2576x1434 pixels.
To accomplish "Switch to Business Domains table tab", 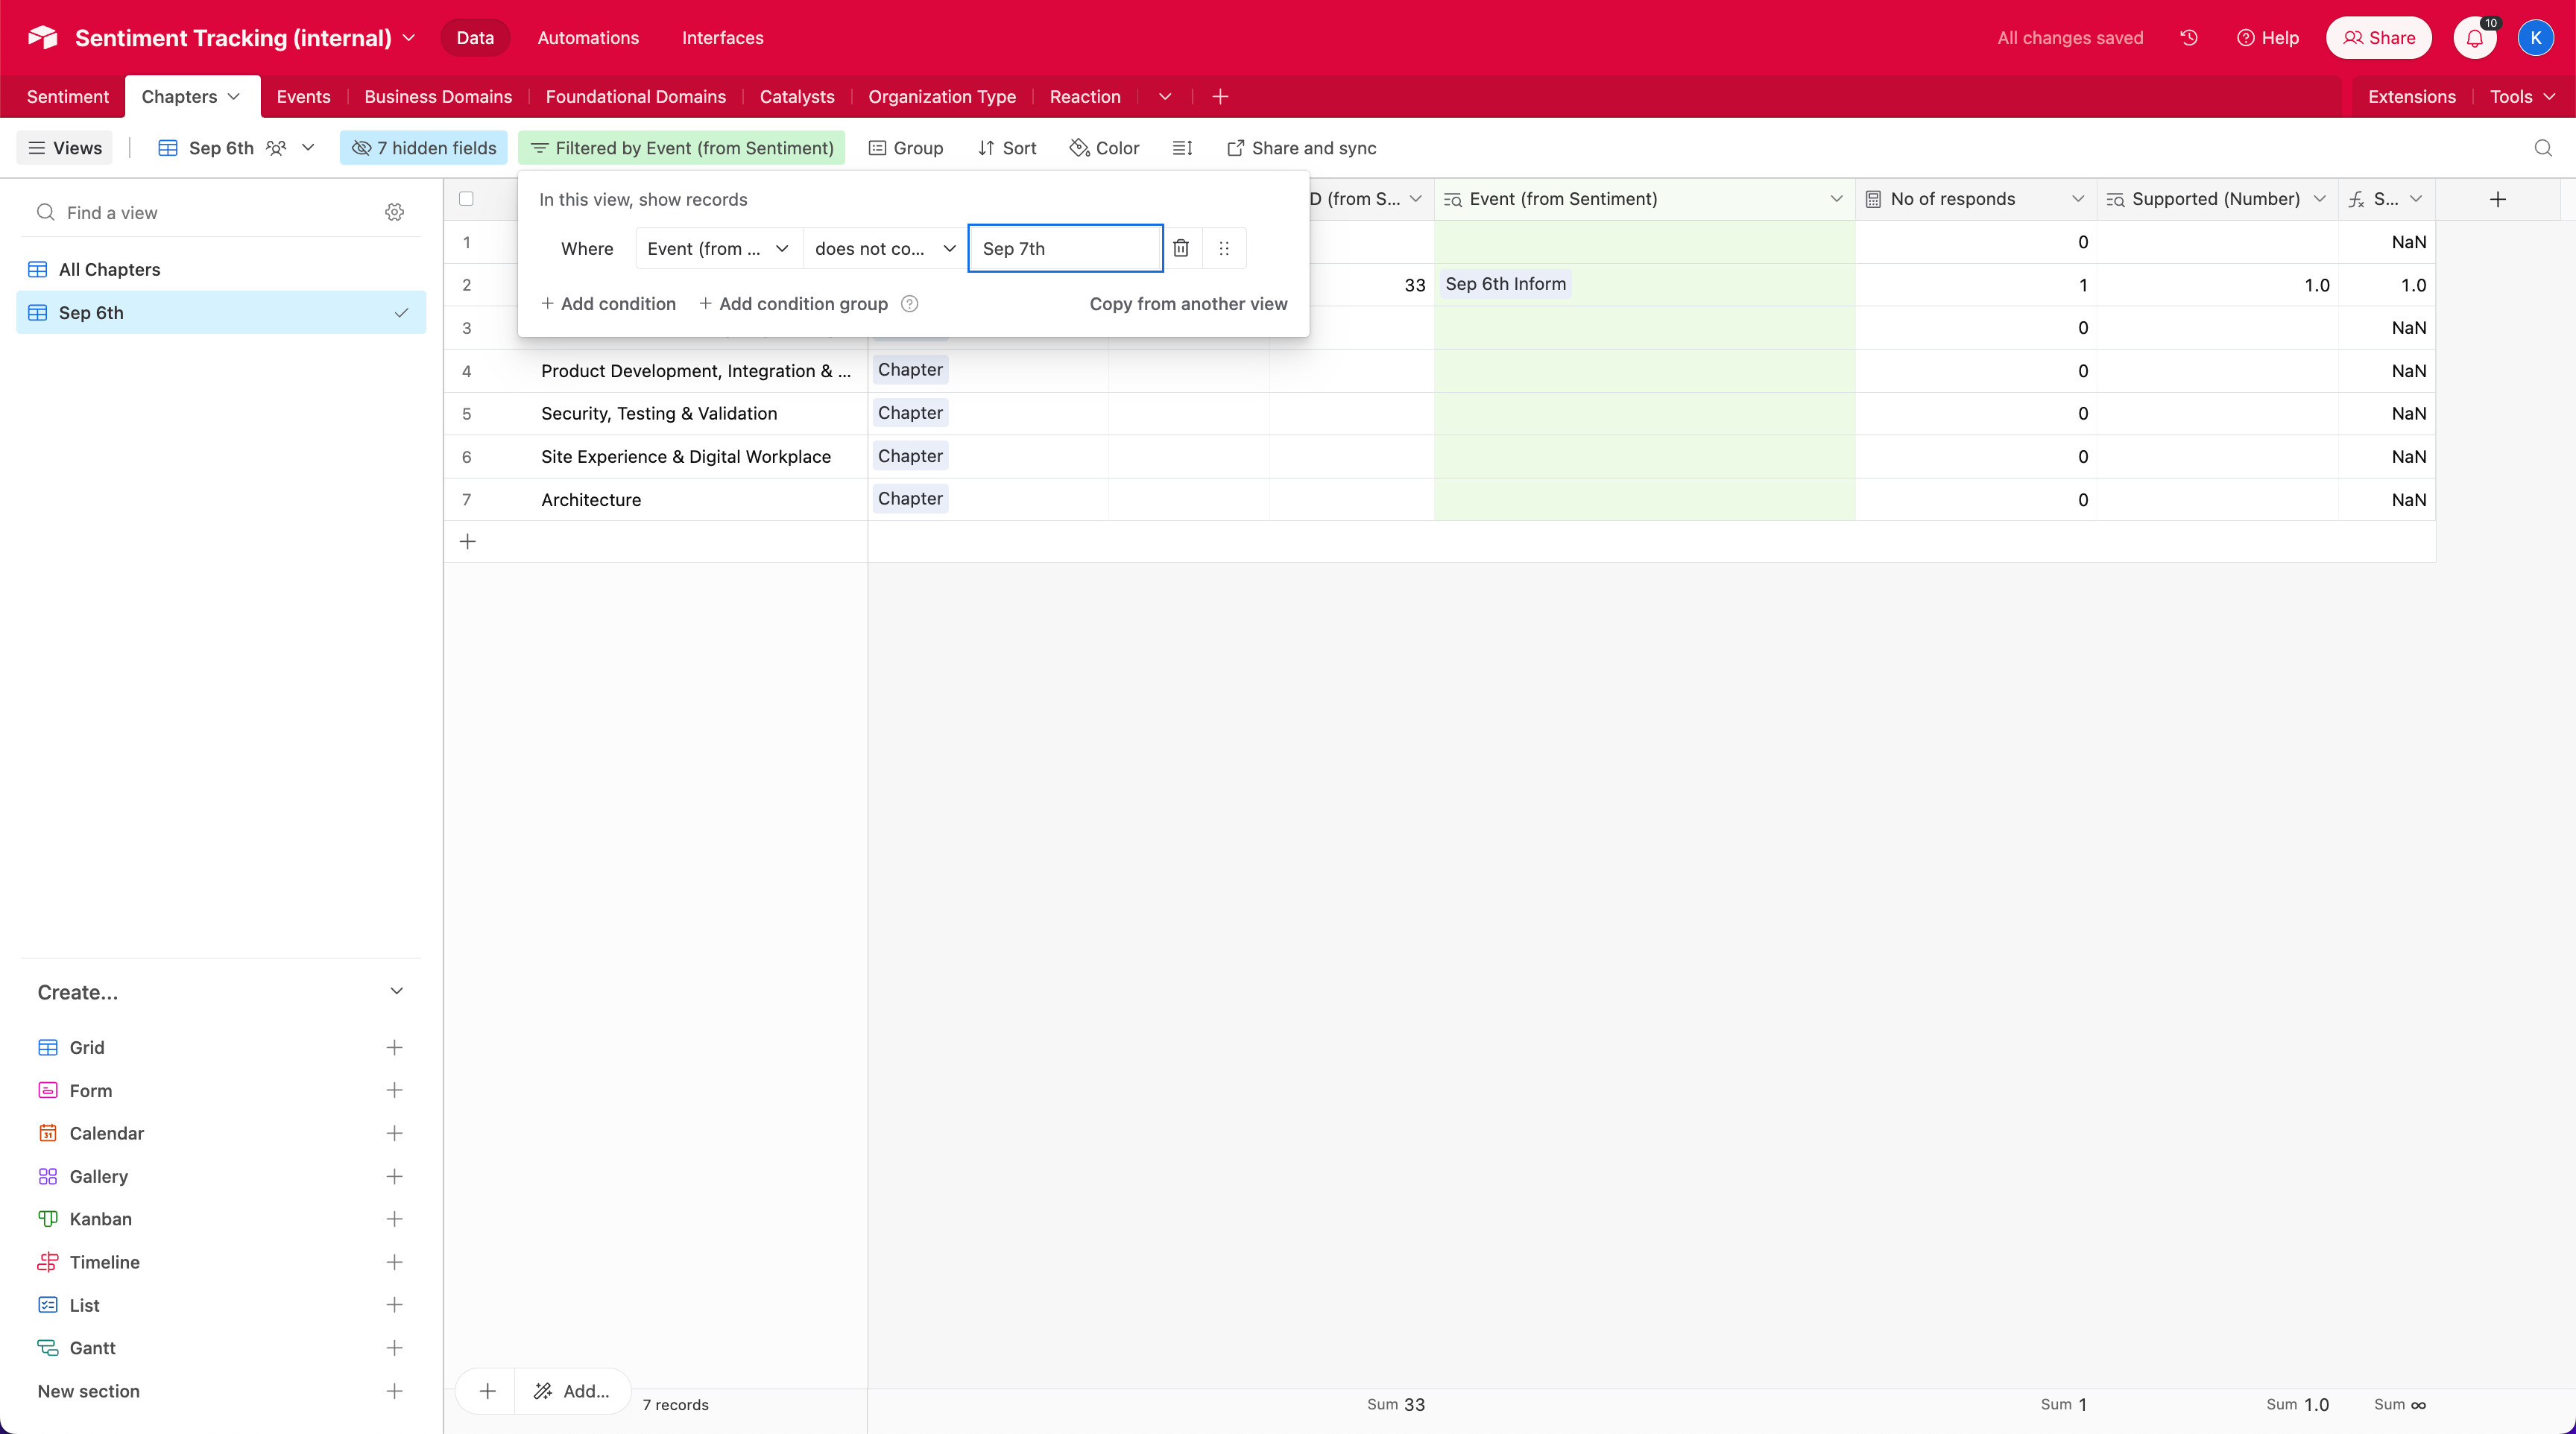I will [x=438, y=97].
